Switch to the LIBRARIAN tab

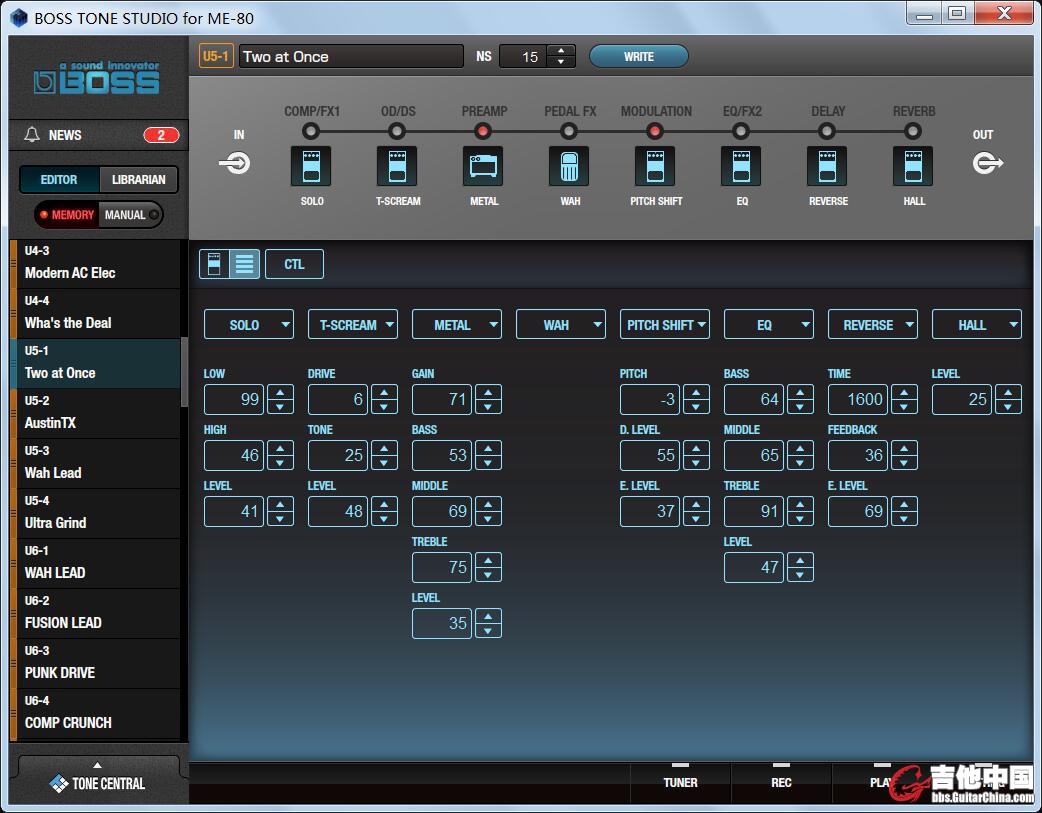[138, 180]
